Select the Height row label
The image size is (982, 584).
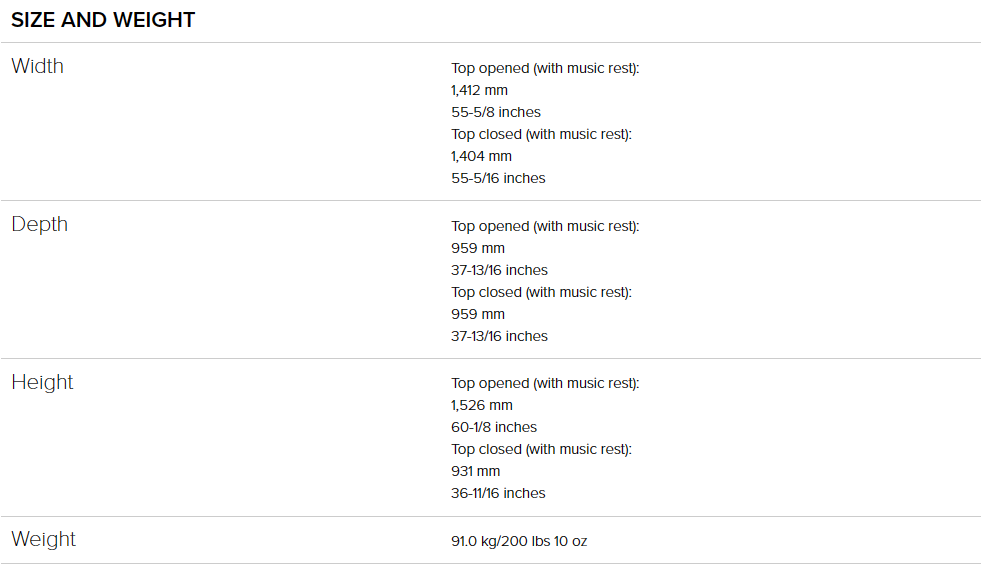click(x=43, y=382)
